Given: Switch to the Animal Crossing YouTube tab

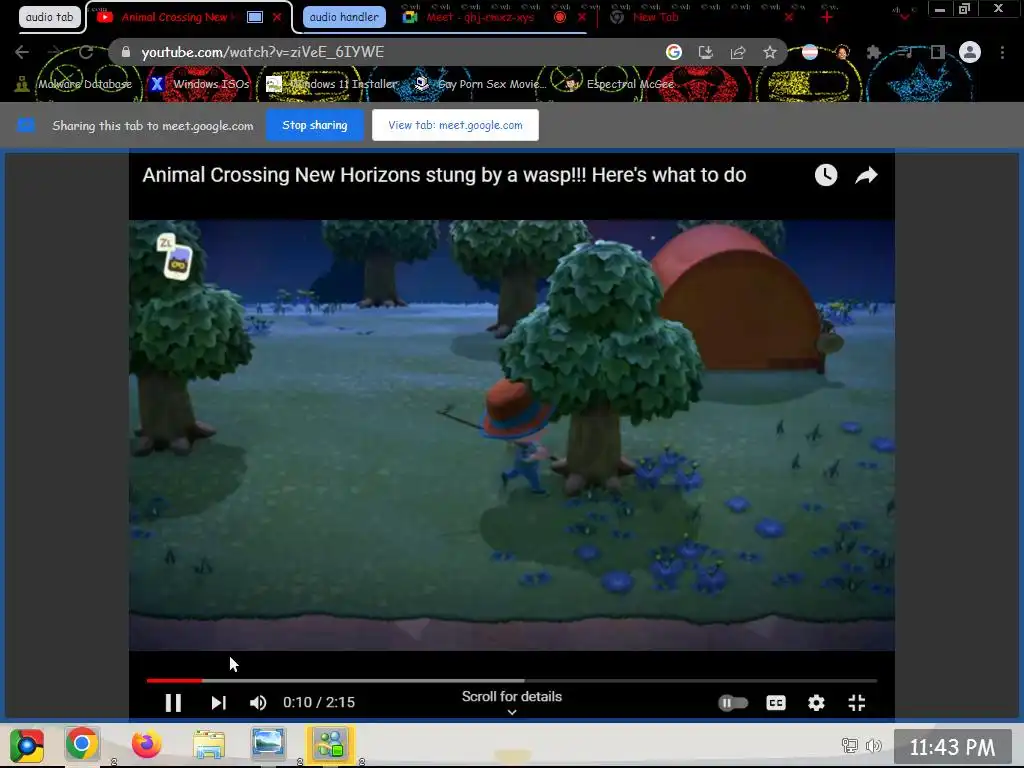Looking at the screenshot, I should (174, 17).
